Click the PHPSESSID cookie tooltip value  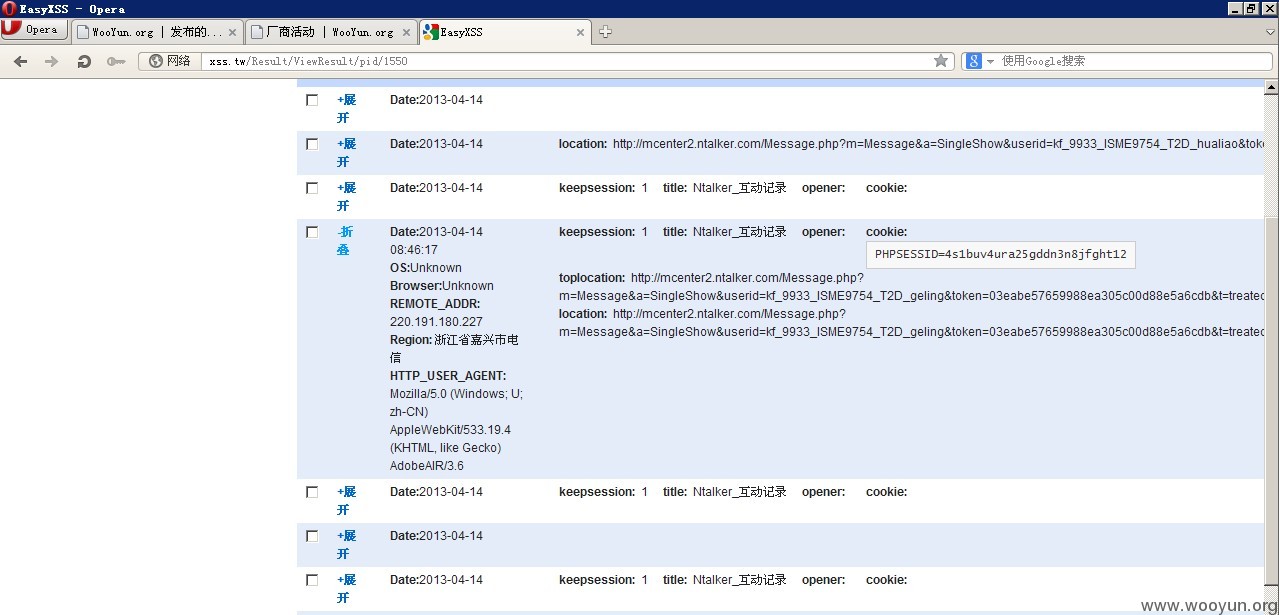pos(1000,254)
